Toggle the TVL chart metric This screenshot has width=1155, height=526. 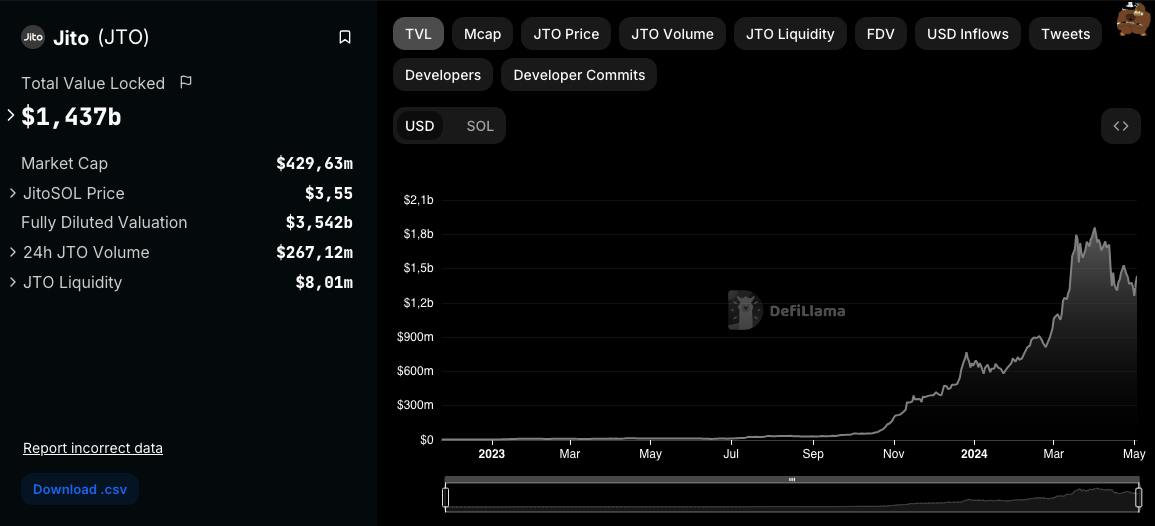[418, 34]
